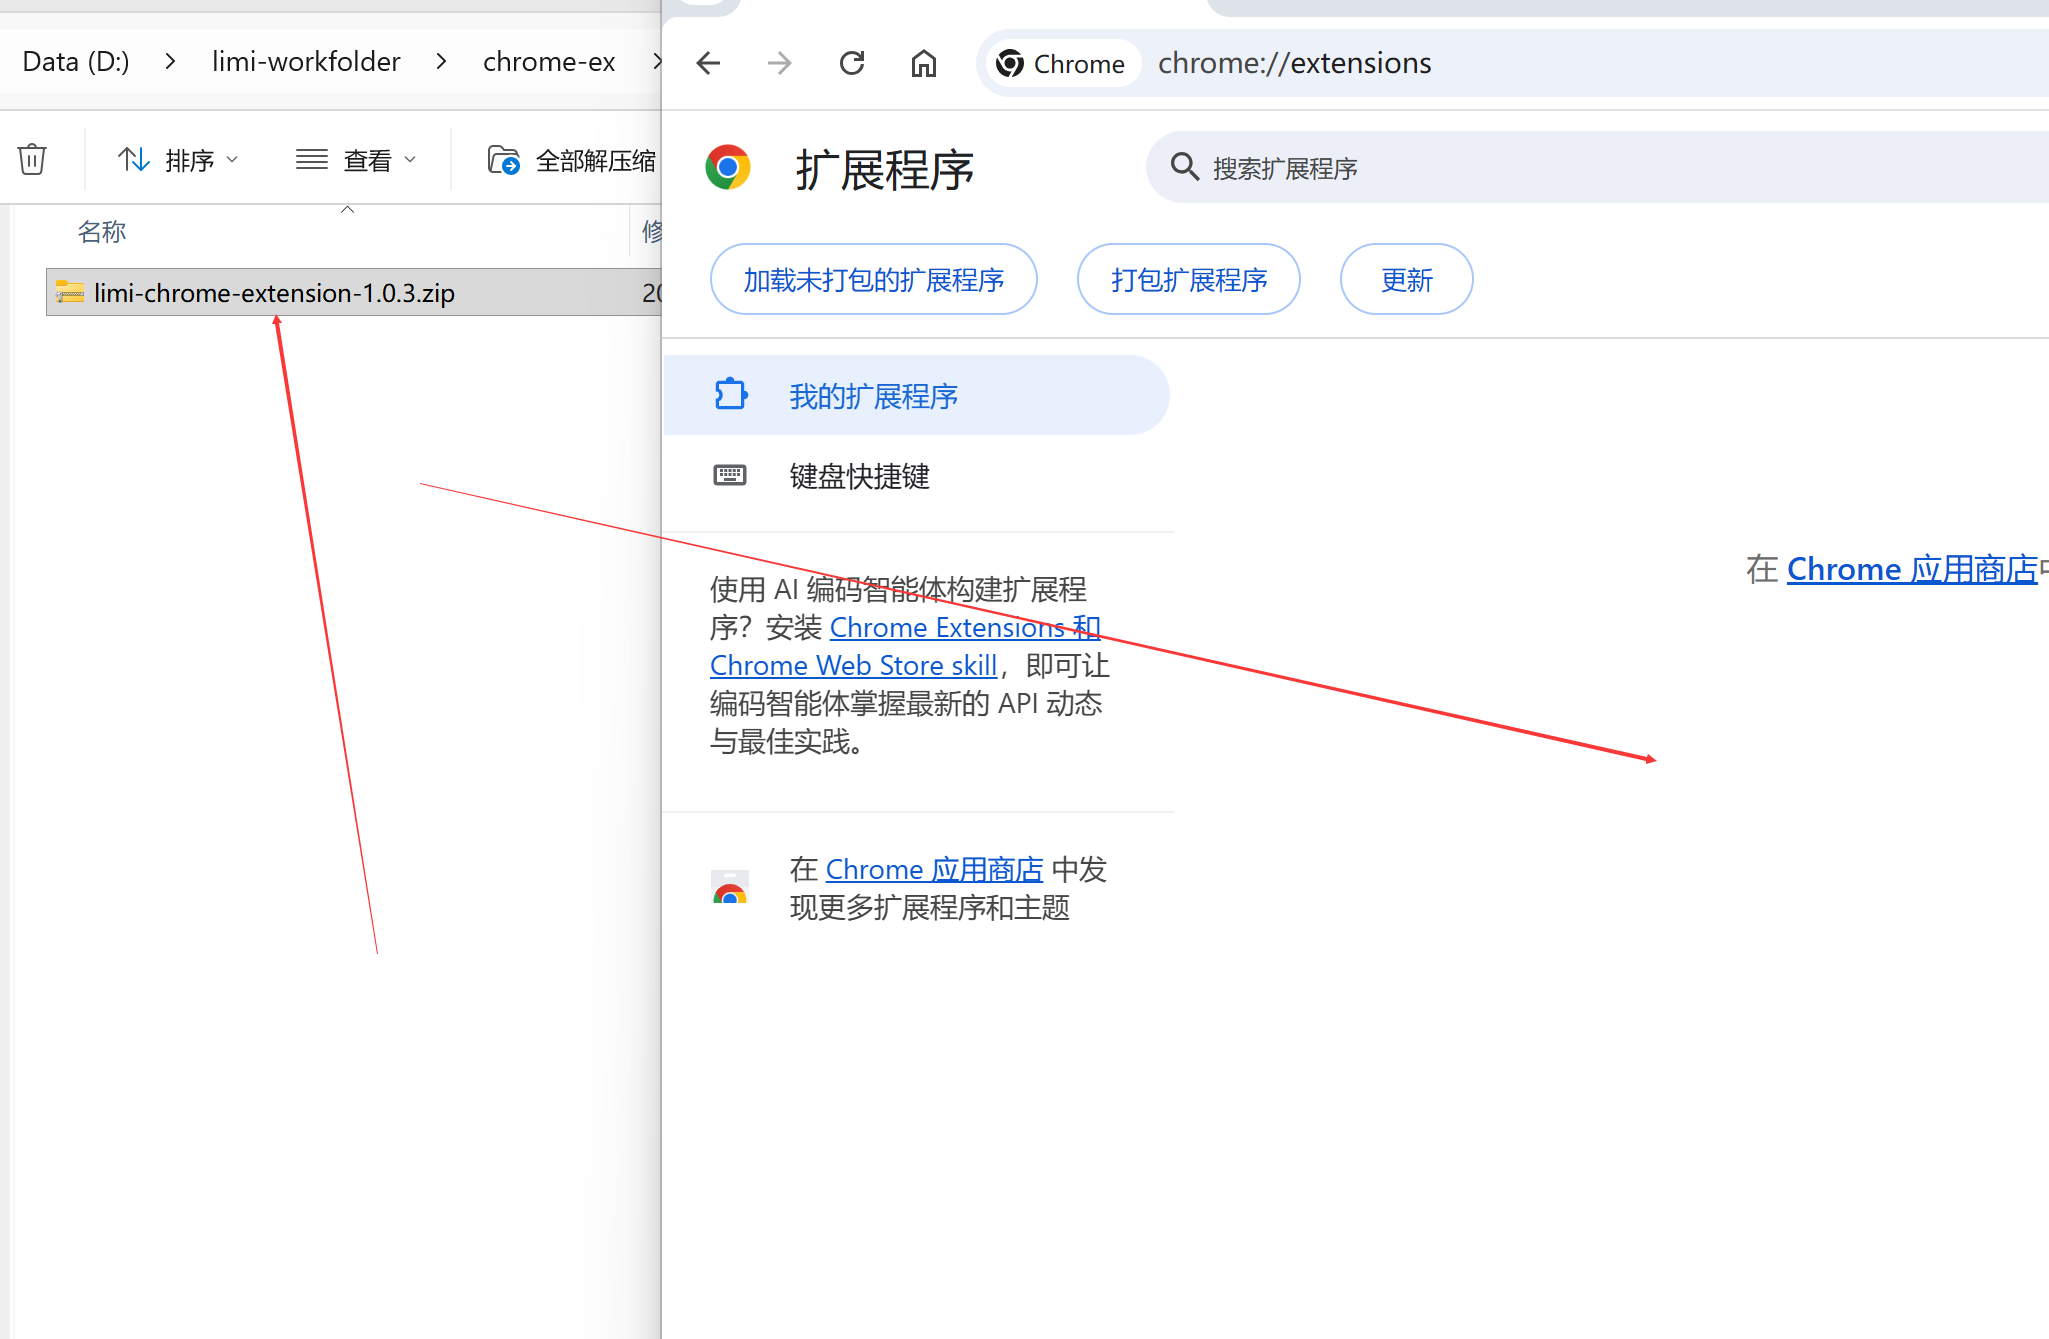Click the 名称 column header
Image resolution: width=2049 pixels, height=1339 pixels.
pos(102,231)
